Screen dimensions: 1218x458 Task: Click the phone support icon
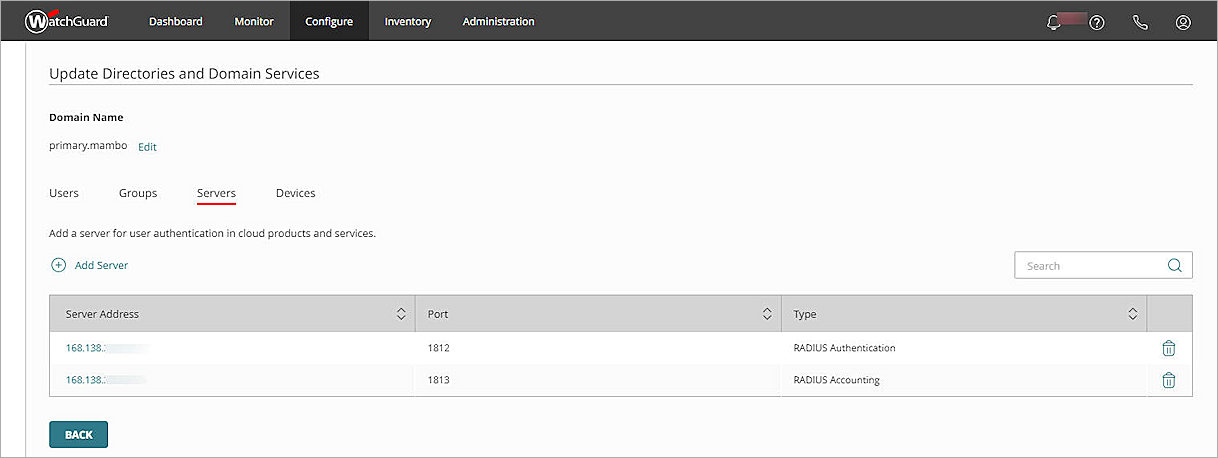click(x=1140, y=22)
